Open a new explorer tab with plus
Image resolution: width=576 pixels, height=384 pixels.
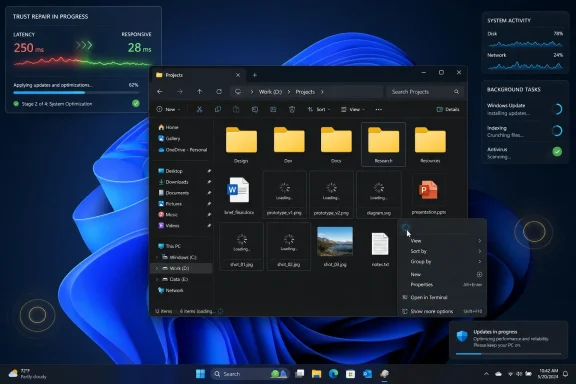click(x=255, y=75)
